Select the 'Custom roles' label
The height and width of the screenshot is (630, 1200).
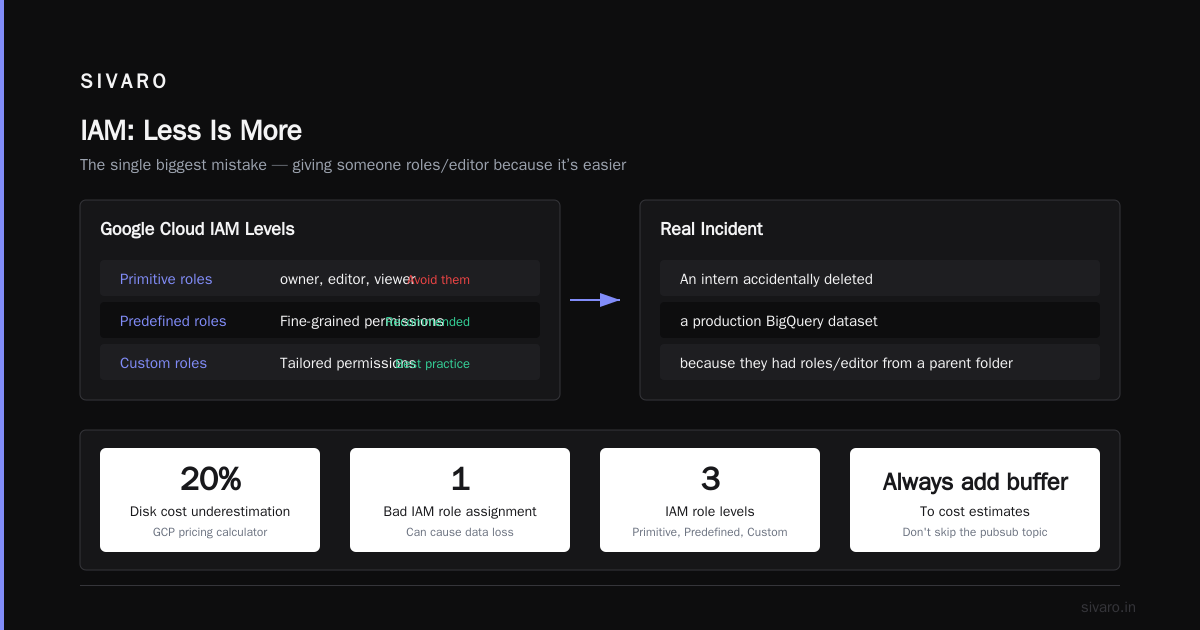click(x=163, y=363)
